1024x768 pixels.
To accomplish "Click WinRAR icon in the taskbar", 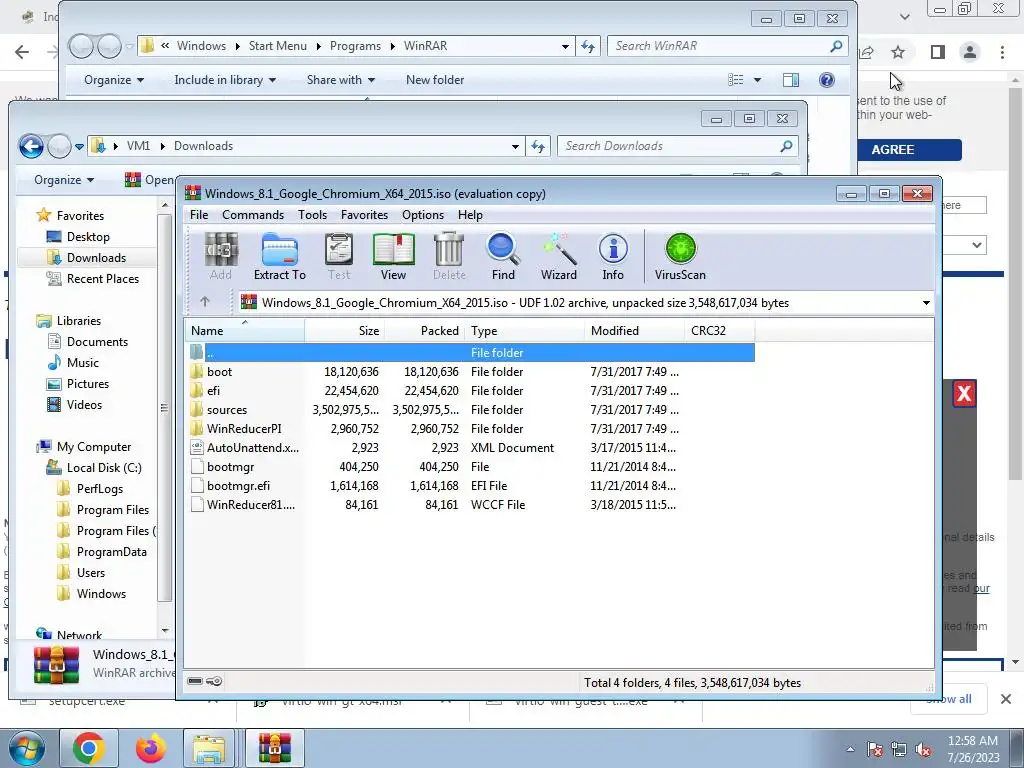I will (x=274, y=748).
